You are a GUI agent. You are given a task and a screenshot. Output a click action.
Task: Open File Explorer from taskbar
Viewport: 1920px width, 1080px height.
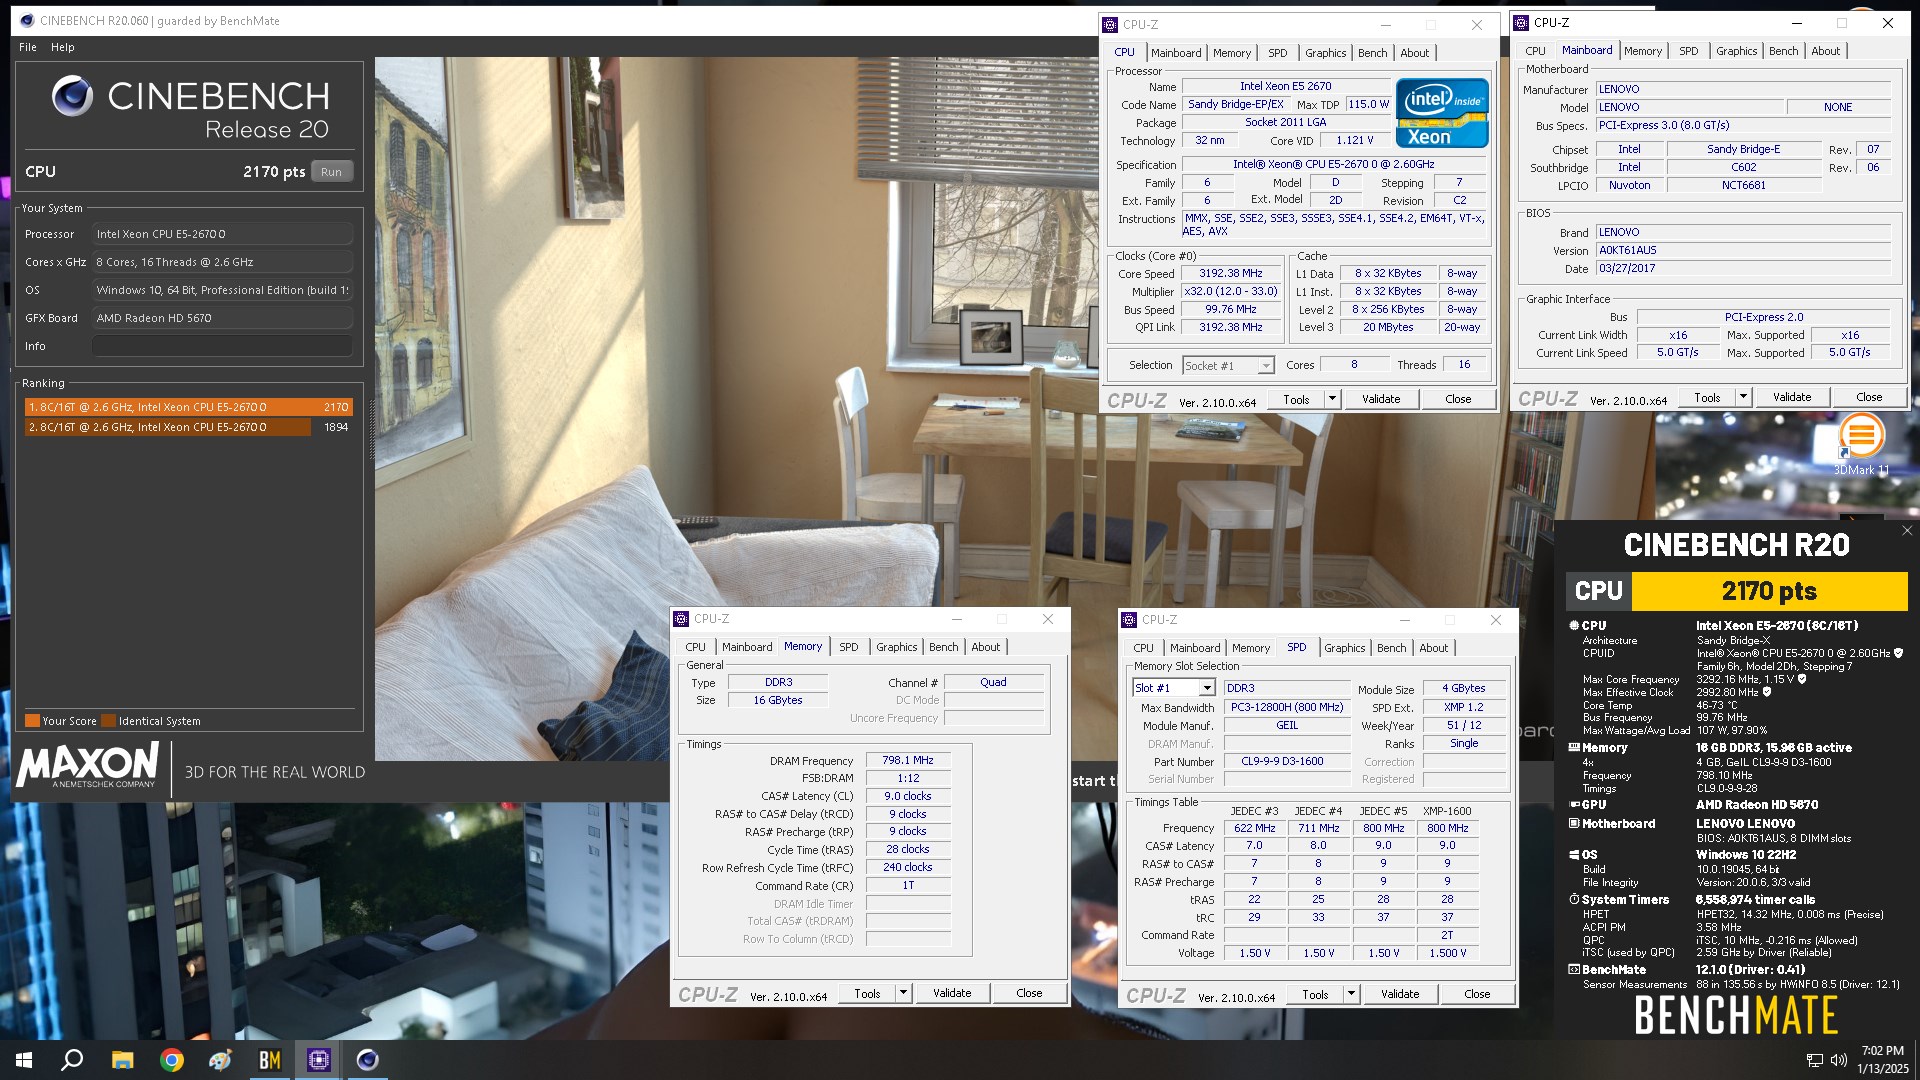pos(122,1060)
